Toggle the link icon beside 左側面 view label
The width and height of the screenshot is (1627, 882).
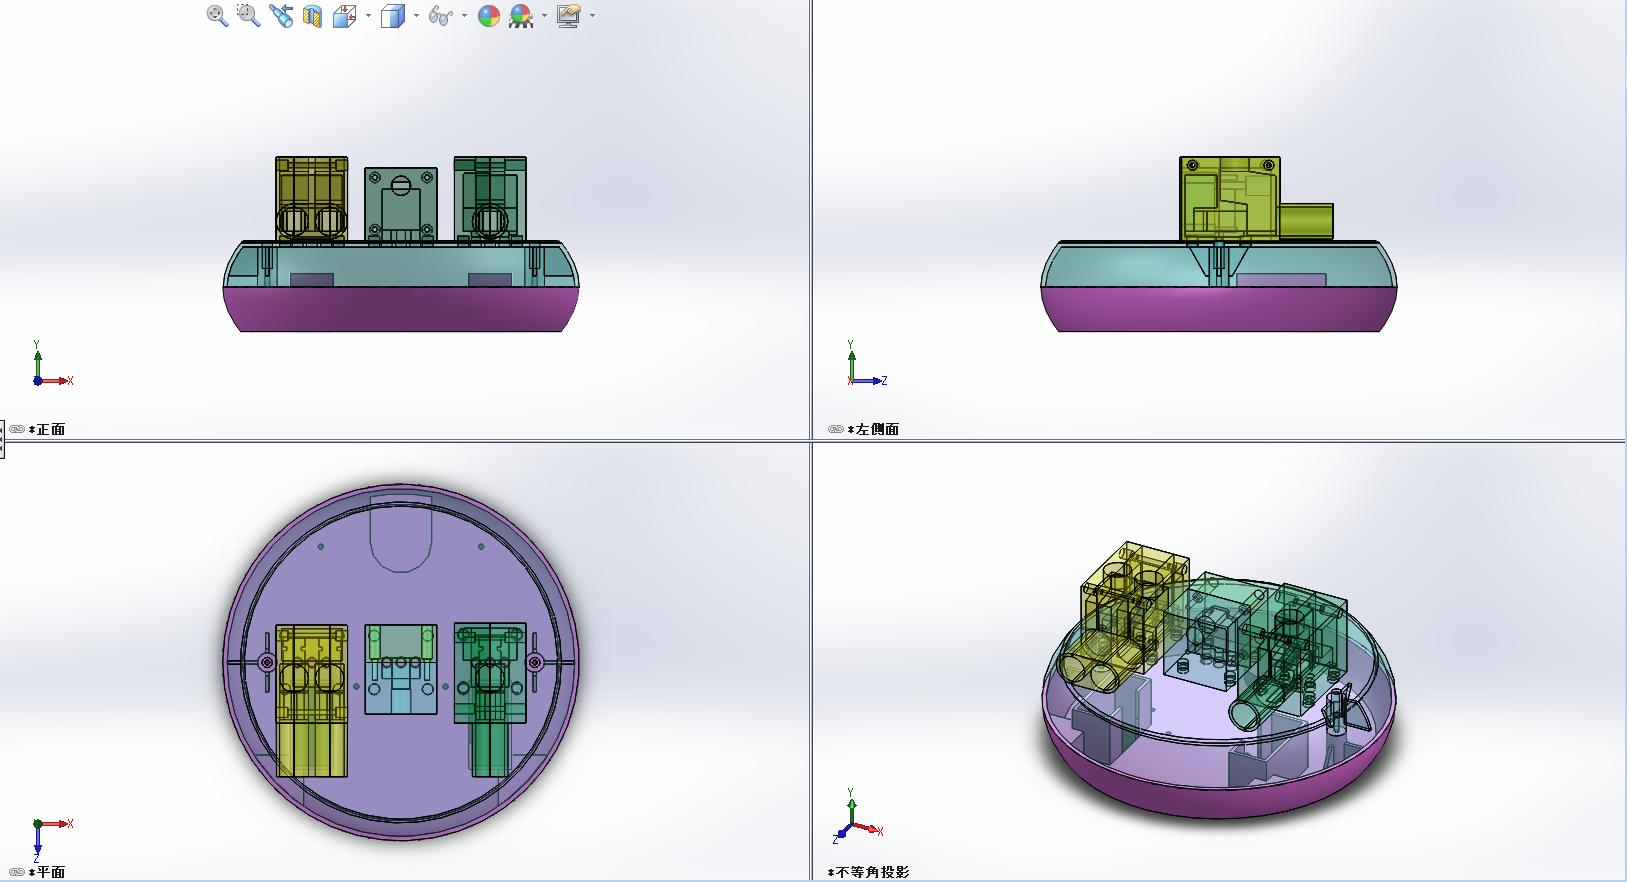[835, 429]
